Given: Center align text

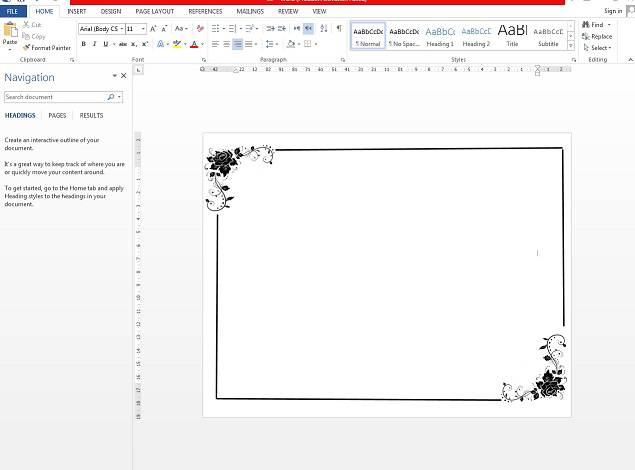Looking at the screenshot, I should click(226, 44).
